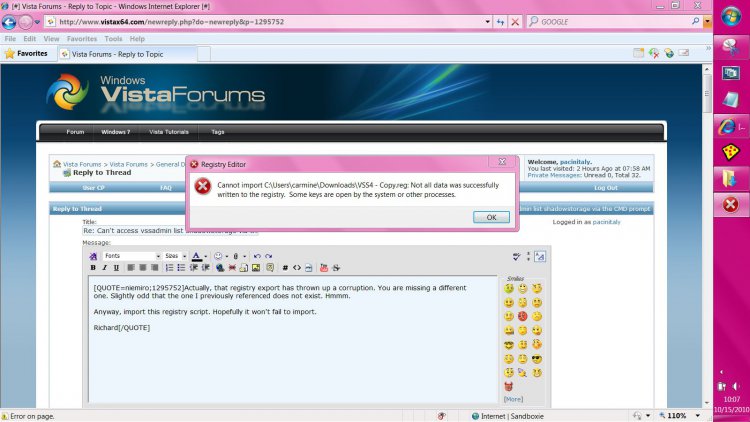Insert the red angry smiley
The height and width of the screenshot is (422, 750).
pos(522,316)
